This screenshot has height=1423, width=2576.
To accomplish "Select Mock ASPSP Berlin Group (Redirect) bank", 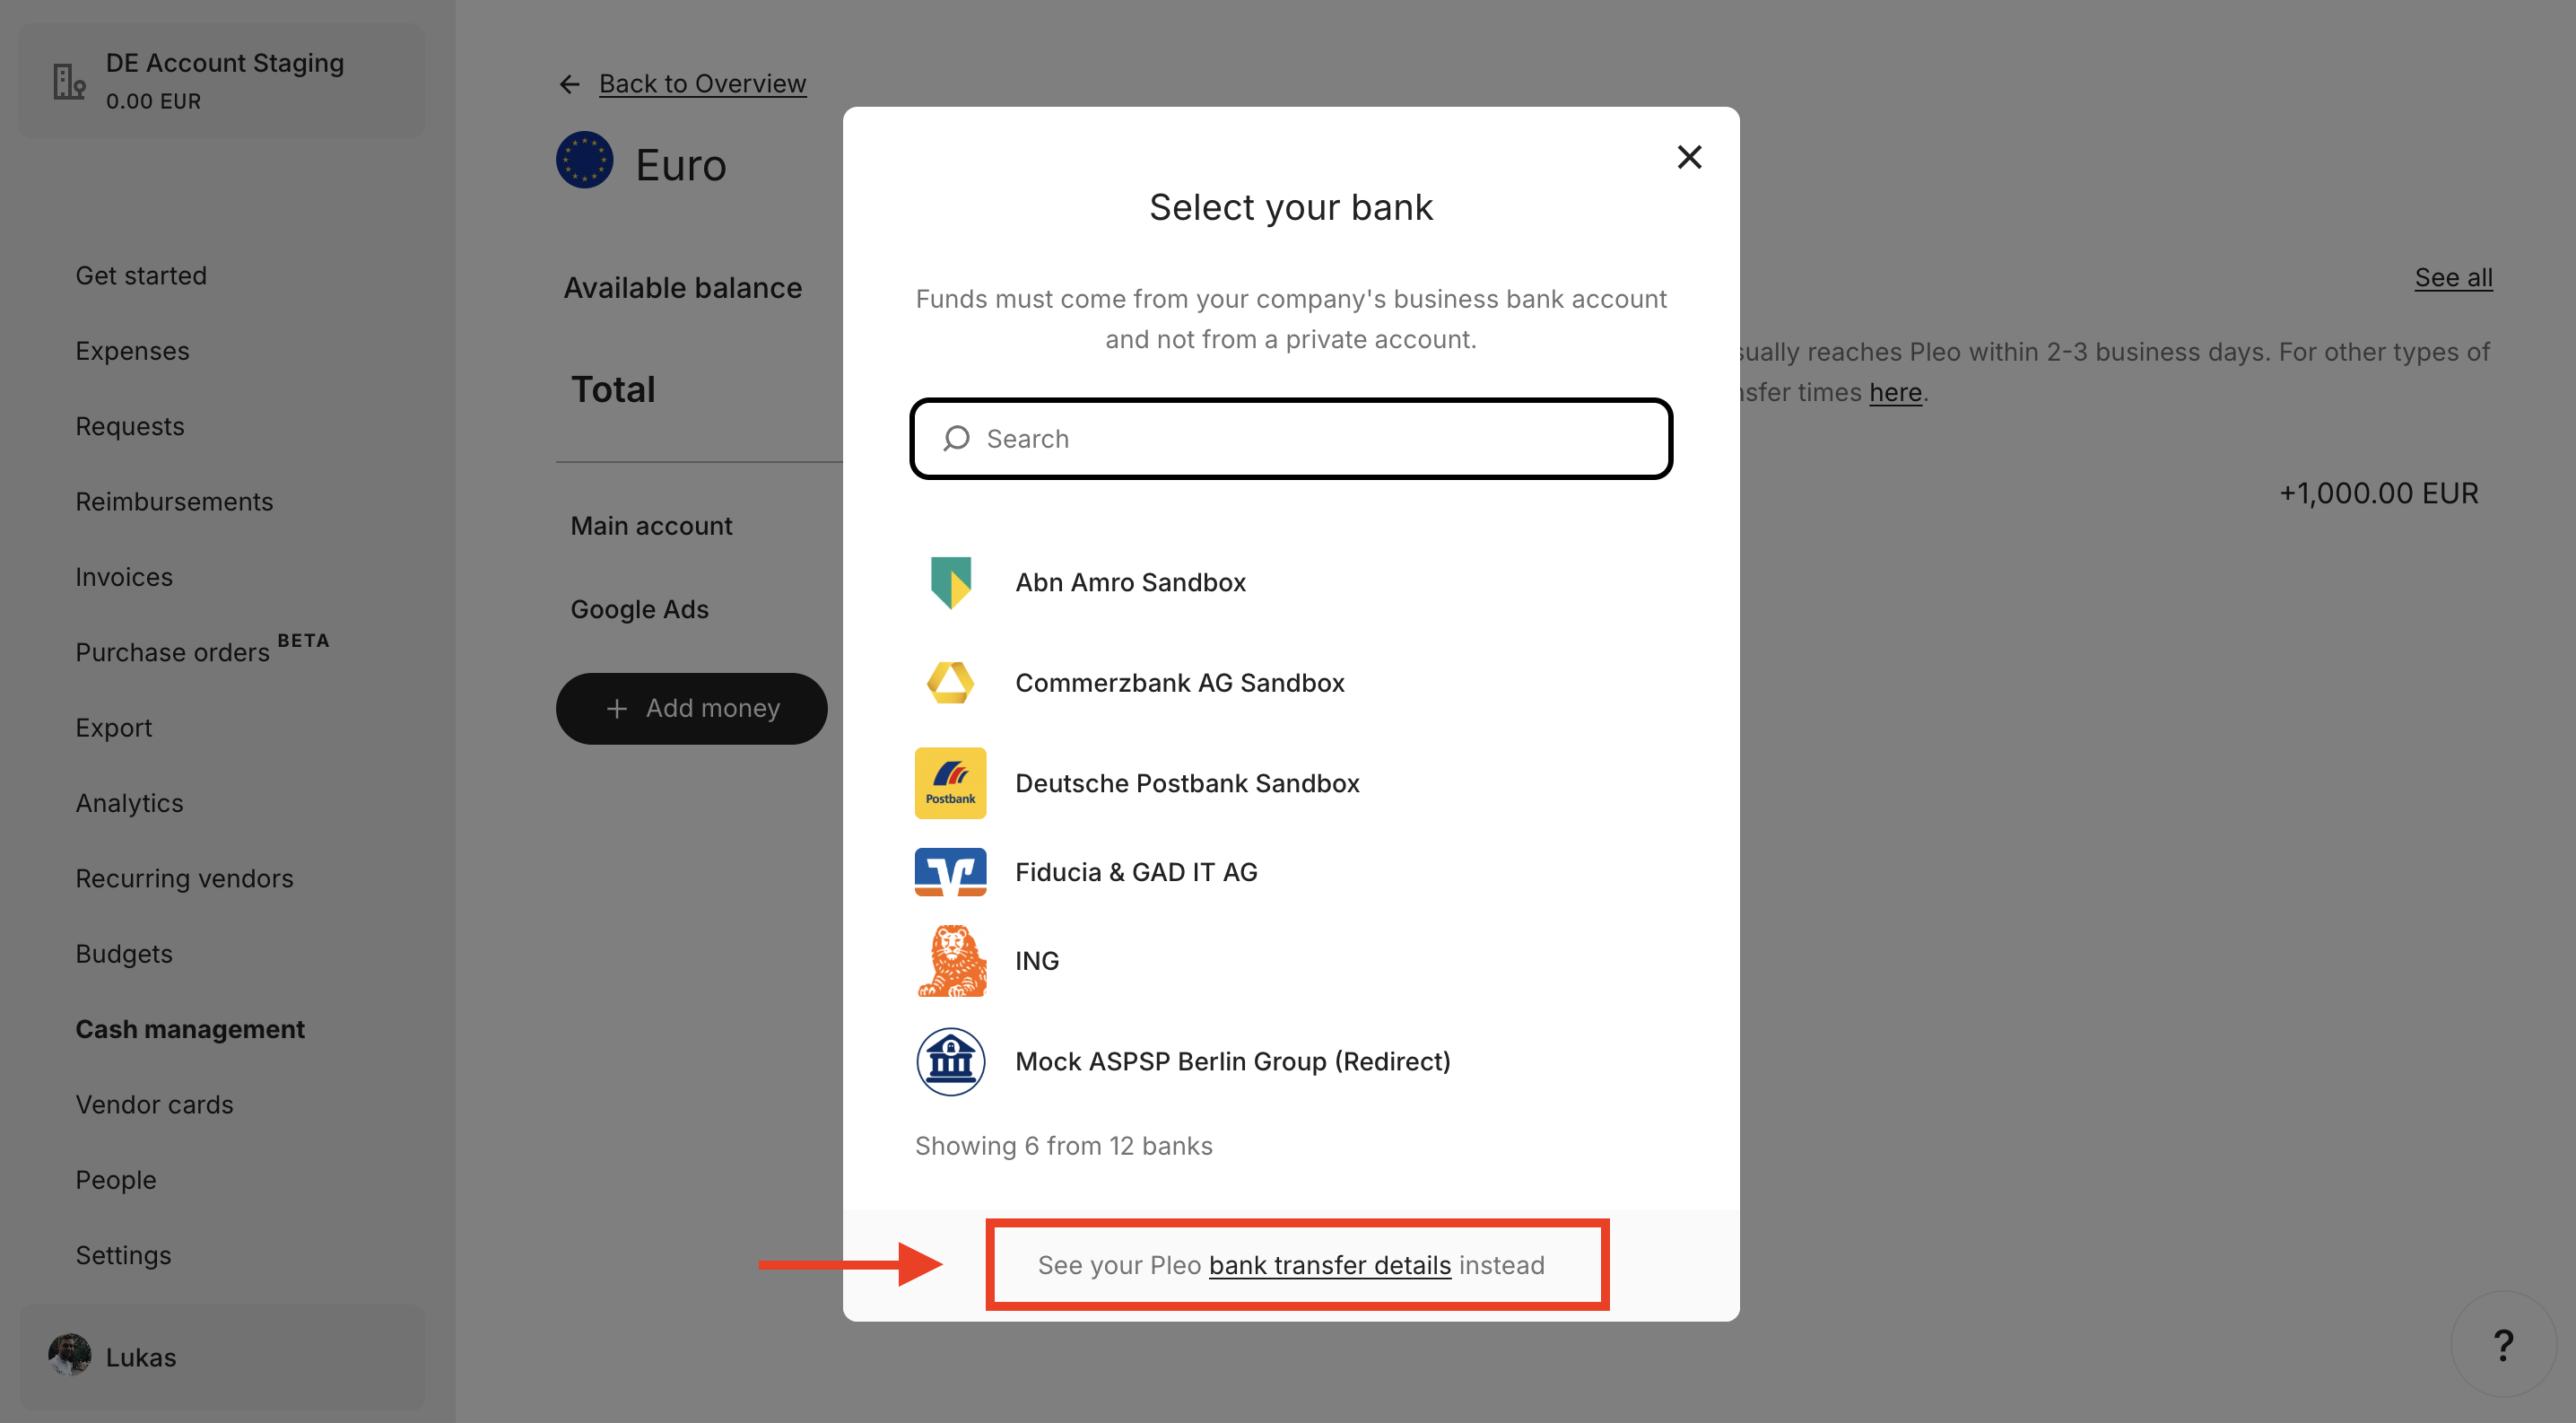I will (x=1232, y=1061).
